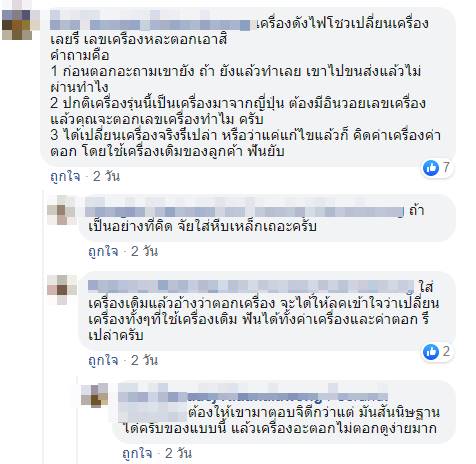Open the top commenter's pixelated profile picture
This screenshot has width=476, height=464.
17,25
